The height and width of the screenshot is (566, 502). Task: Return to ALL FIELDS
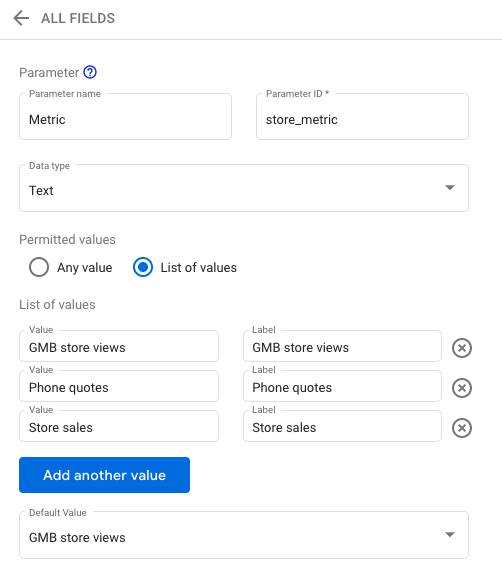pyautogui.click(x=78, y=18)
